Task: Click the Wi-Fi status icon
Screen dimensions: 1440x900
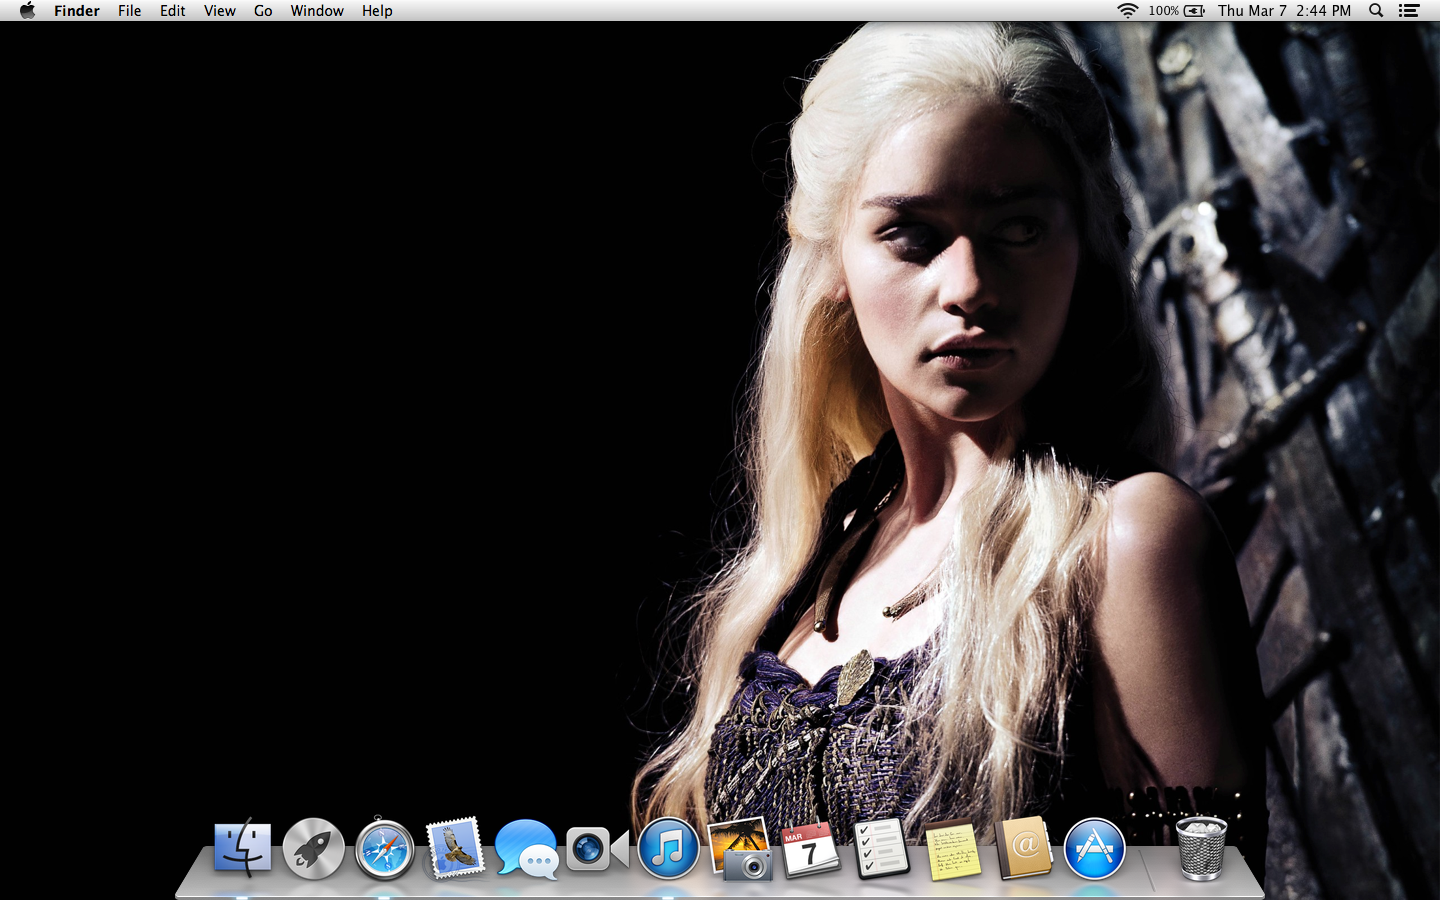Action: click(1127, 11)
